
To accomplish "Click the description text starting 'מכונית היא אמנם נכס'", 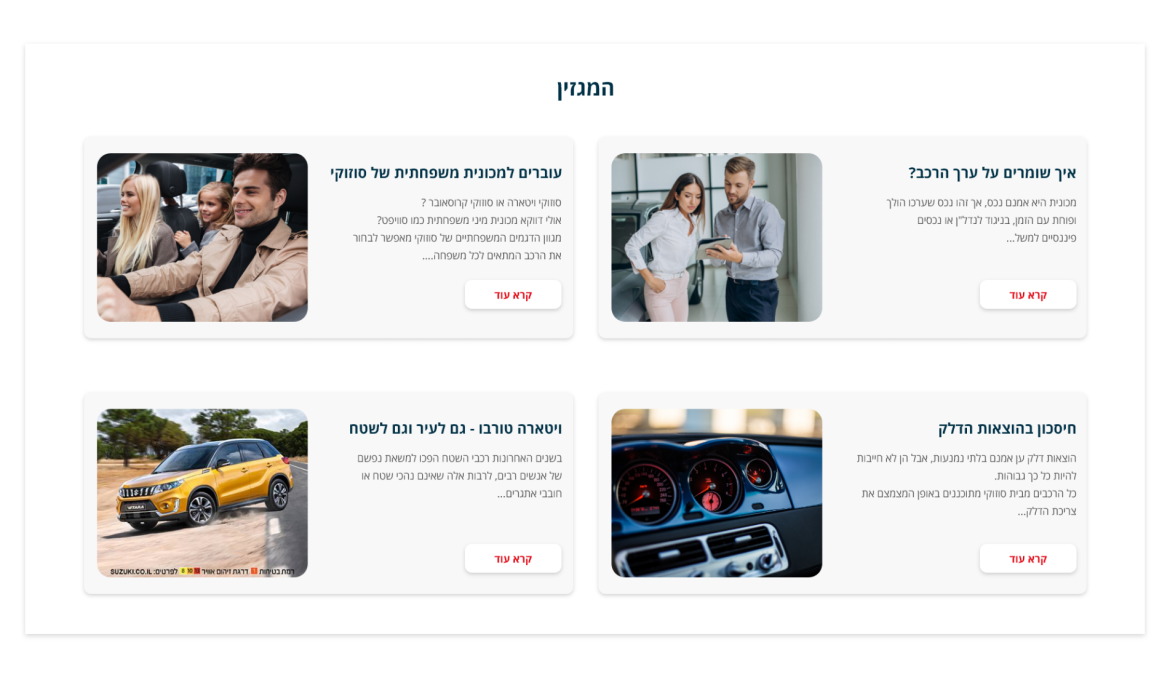I will [981, 220].
